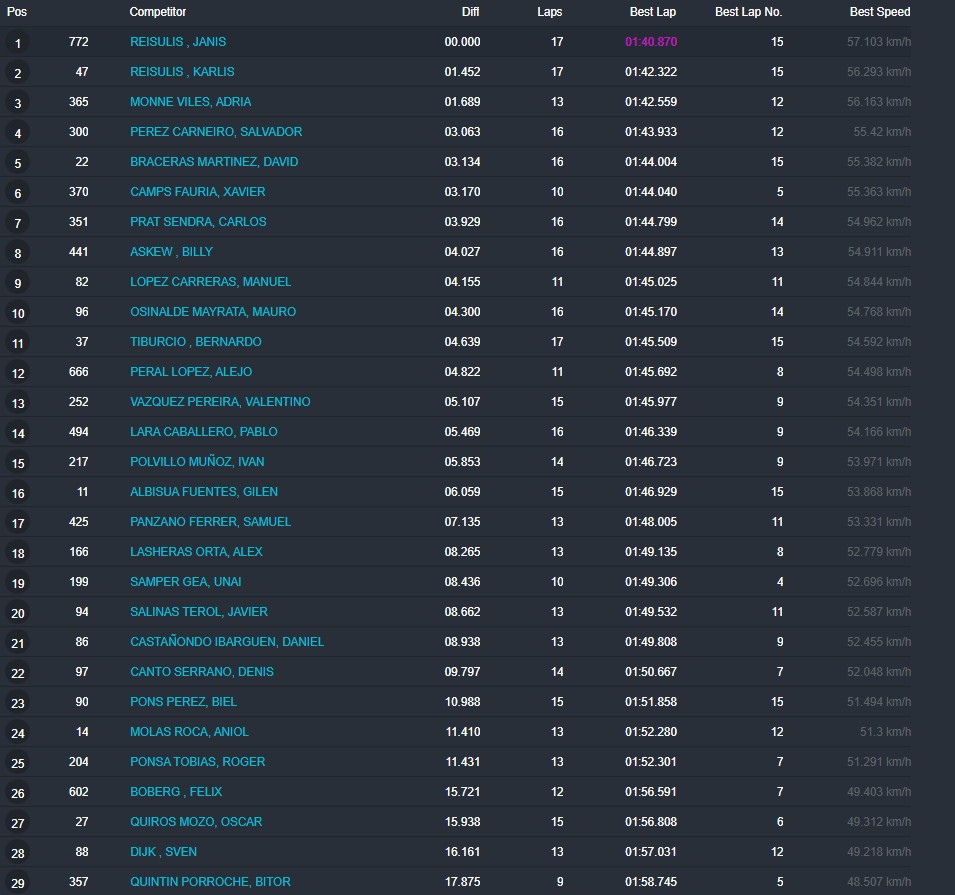Sort by the Laps column header
Image resolution: width=955 pixels, height=895 pixels.
(549, 12)
